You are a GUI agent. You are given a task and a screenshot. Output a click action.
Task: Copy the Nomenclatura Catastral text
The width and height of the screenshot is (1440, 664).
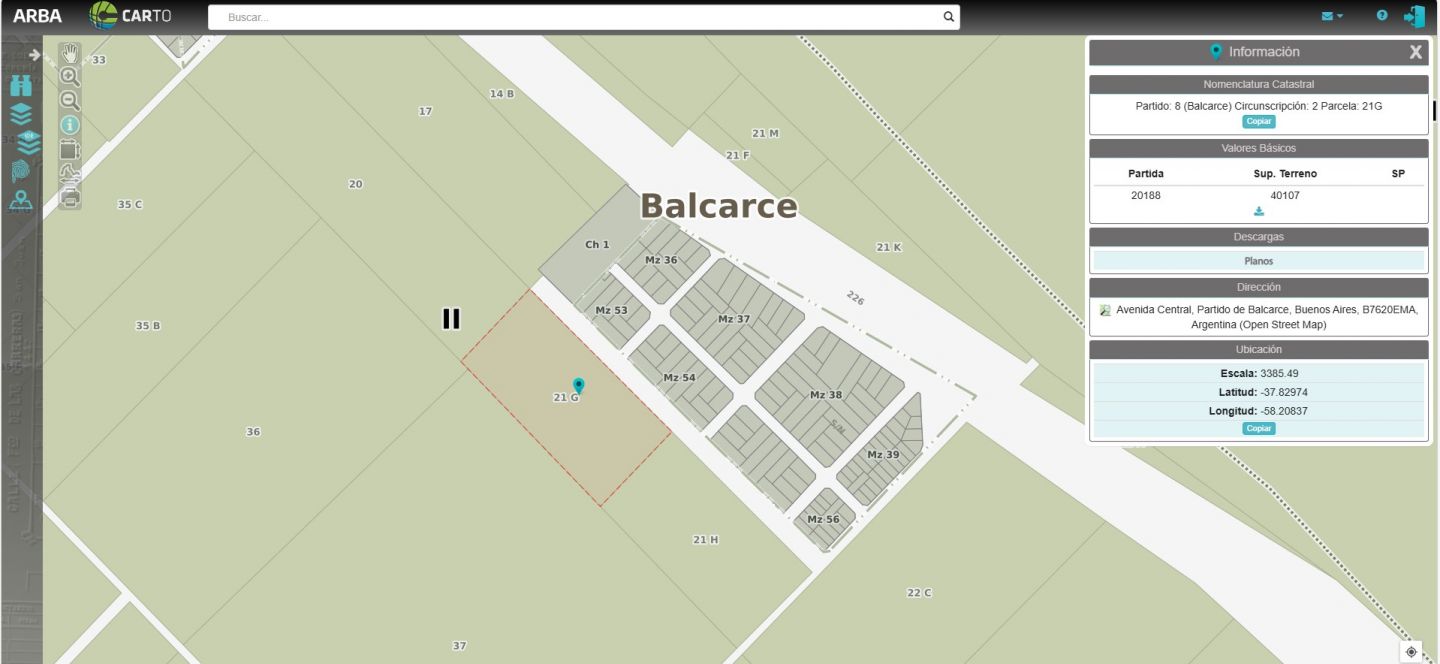pos(1259,121)
